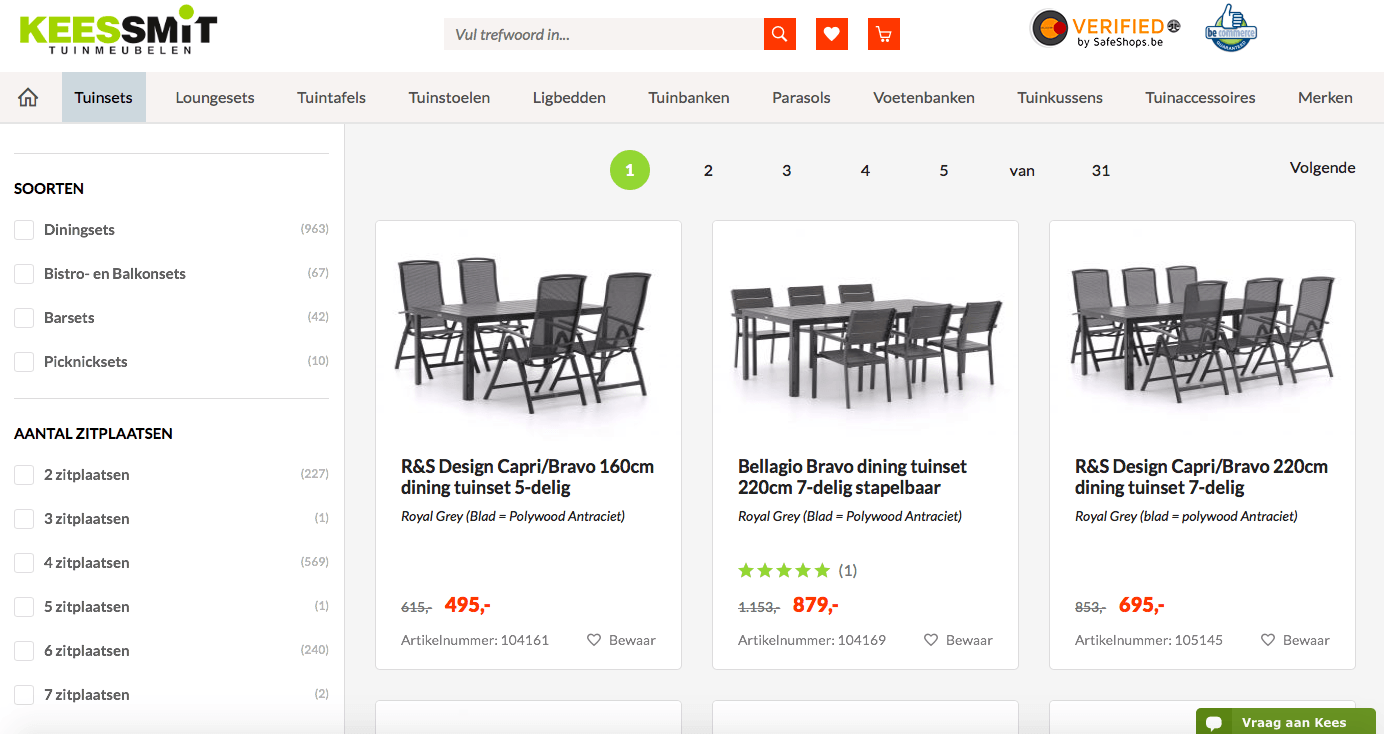Open the Merken menu item
This screenshot has height=734, width=1384.
pyautogui.click(x=1325, y=97)
